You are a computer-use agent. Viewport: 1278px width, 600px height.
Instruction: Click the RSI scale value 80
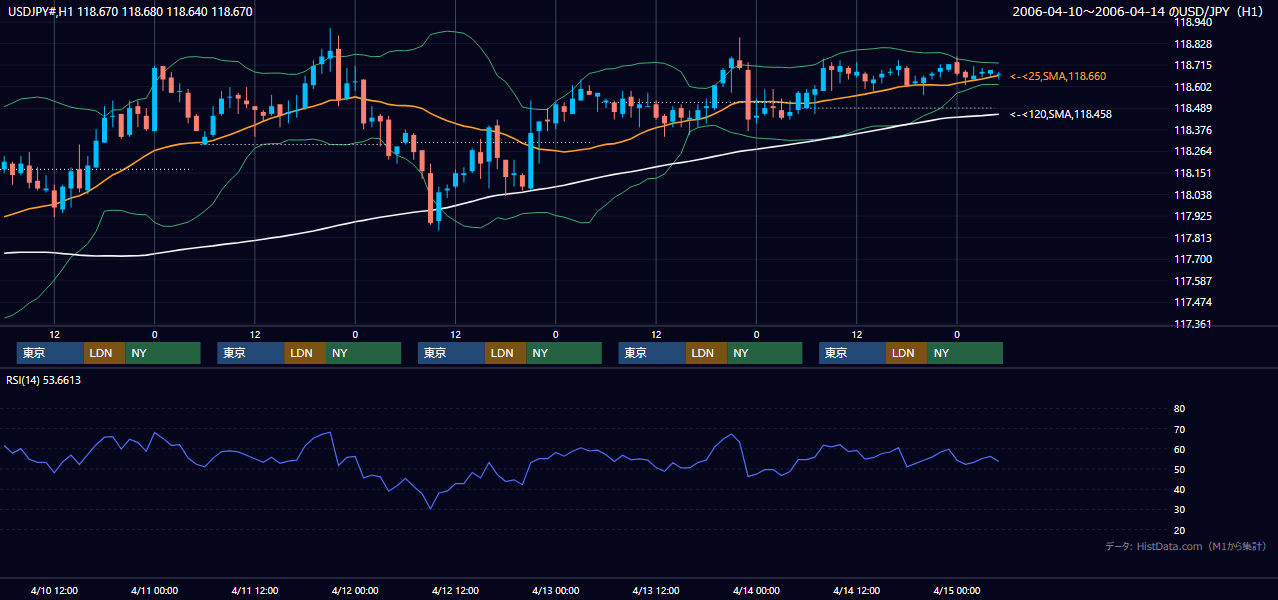tap(1179, 409)
